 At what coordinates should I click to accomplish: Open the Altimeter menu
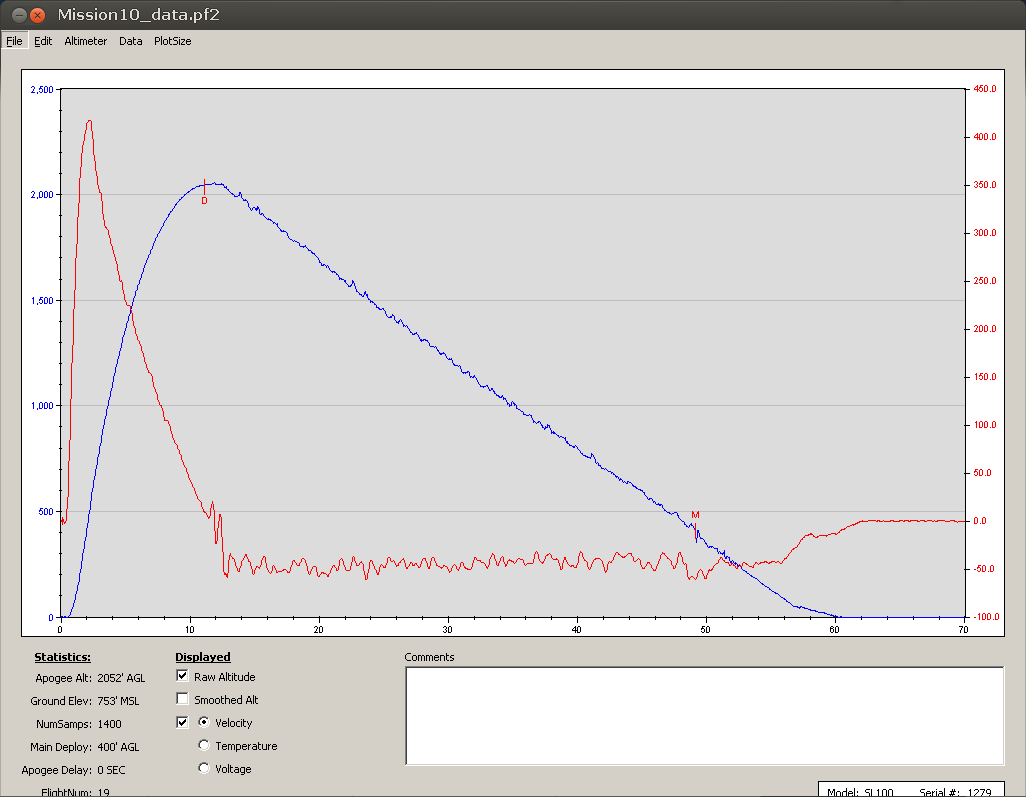coord(86,41)
